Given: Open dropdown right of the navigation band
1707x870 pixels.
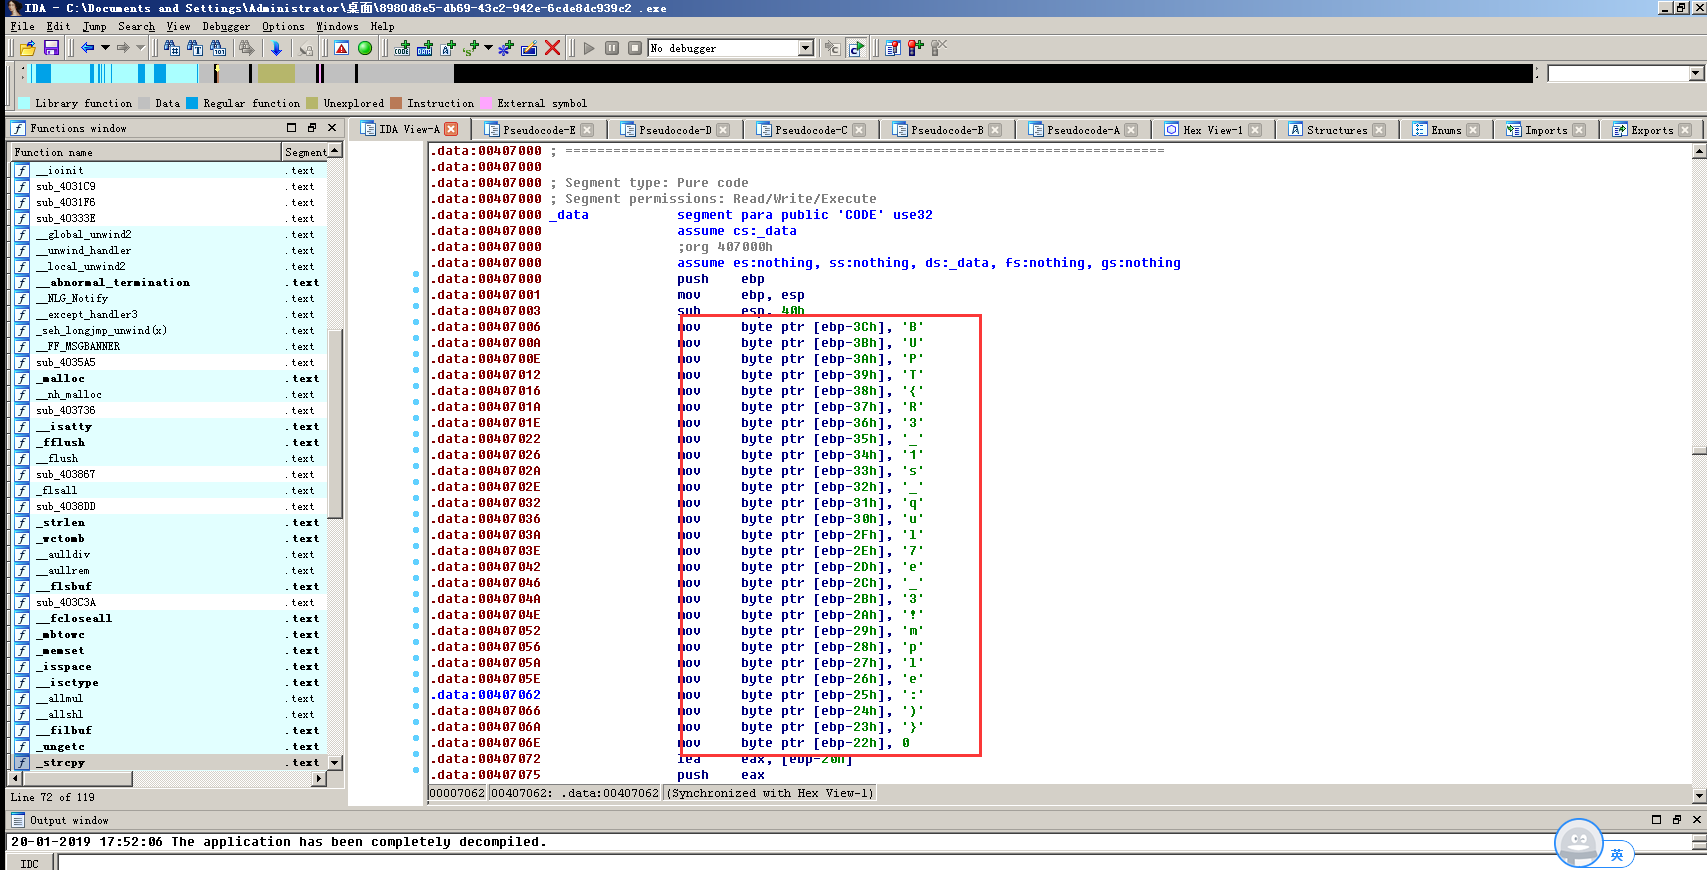Looking at the screenshot, I should 1695,73.
